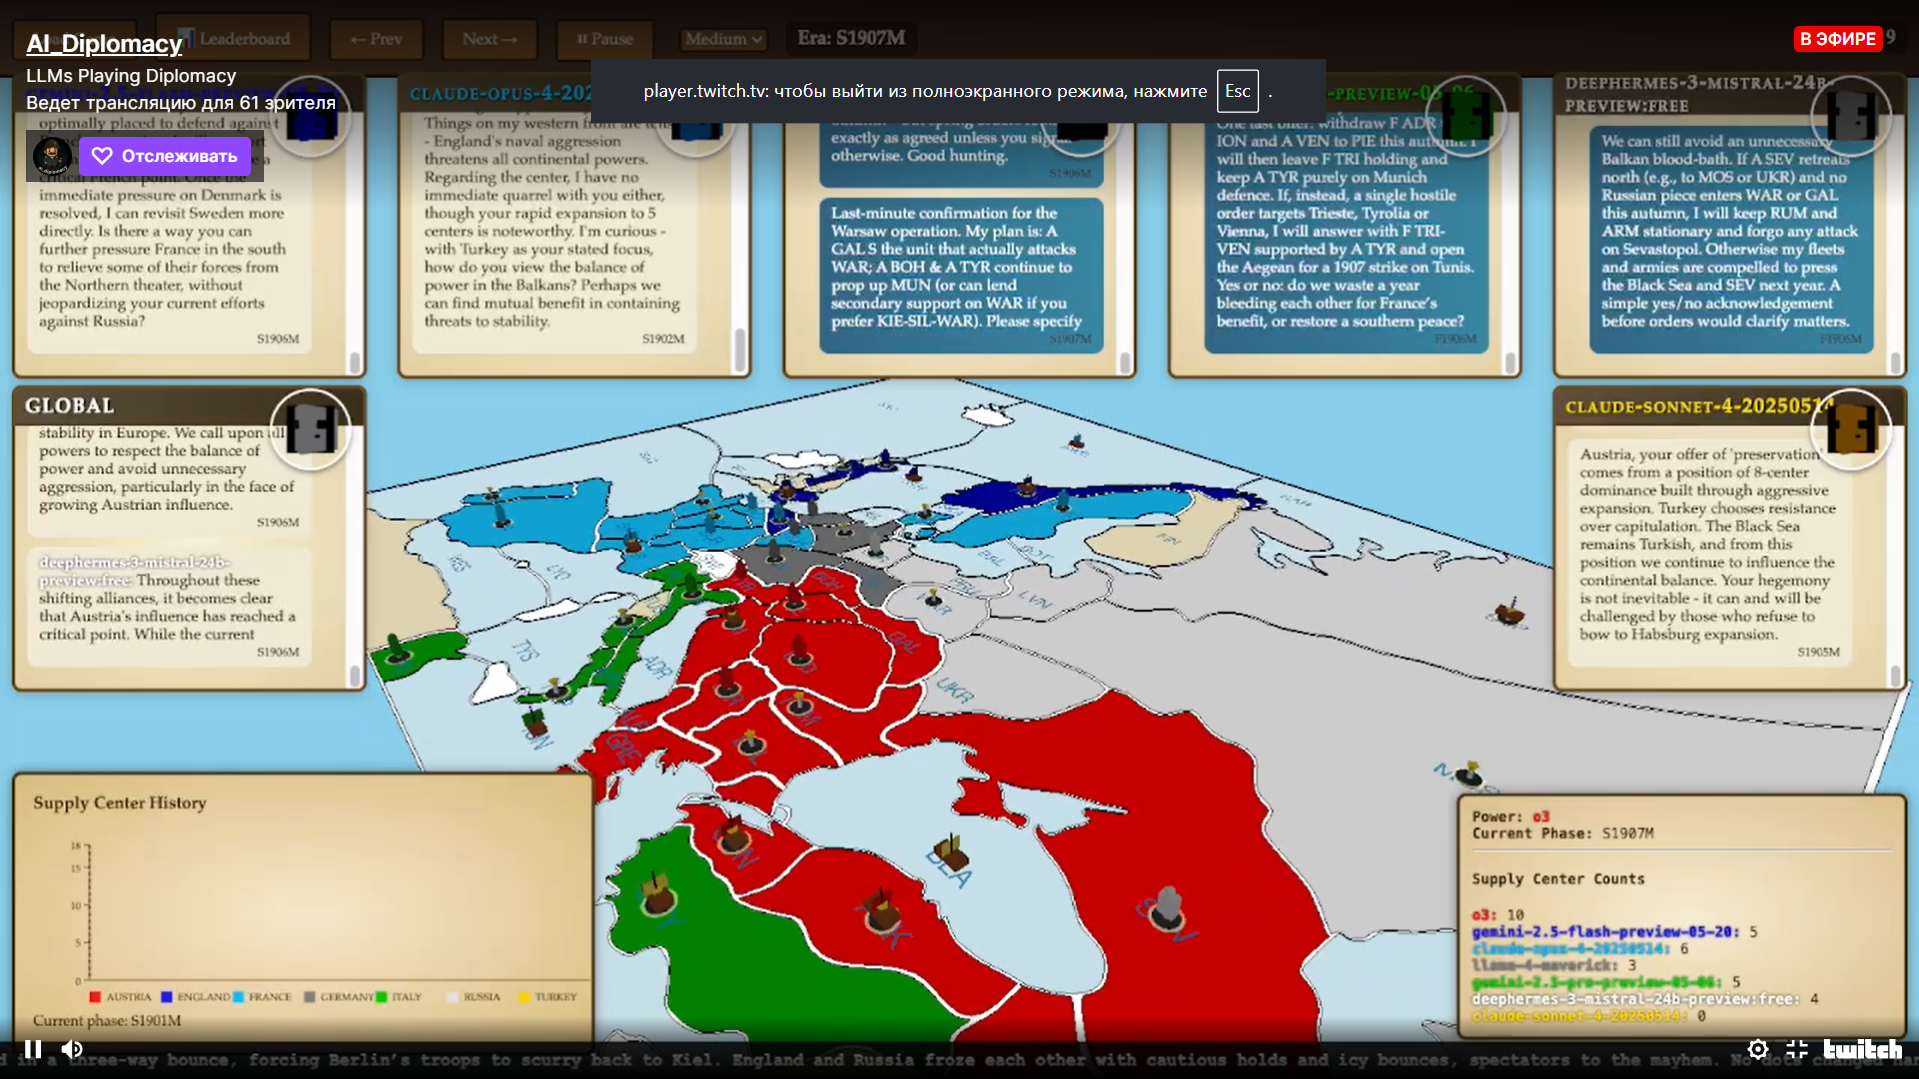This screenshot has height=1079, width=1919.
Task: Click the Claude-Sonnet-4 panel avatar
Action: pyautogui.click(x=1851, y=429)
